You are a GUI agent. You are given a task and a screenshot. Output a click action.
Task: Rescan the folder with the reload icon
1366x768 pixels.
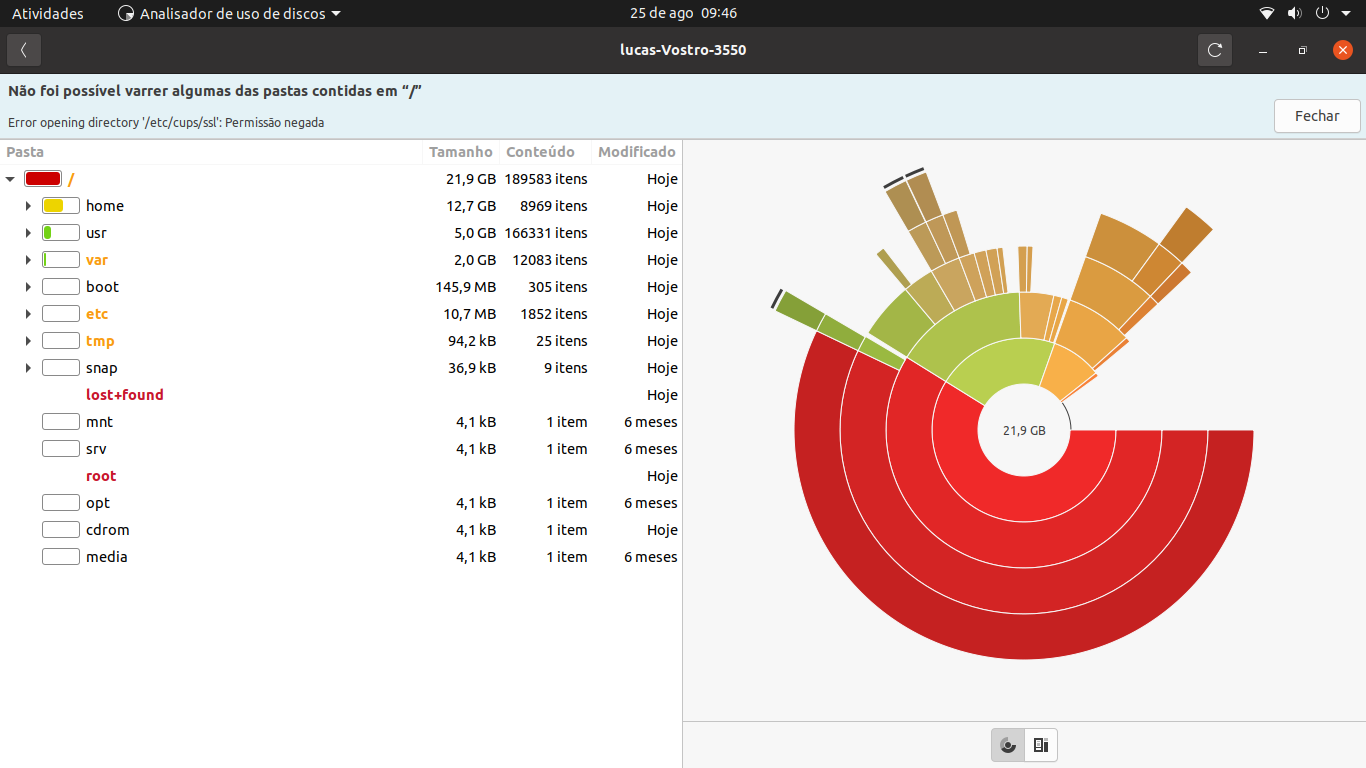click(x=1215, y=50)
